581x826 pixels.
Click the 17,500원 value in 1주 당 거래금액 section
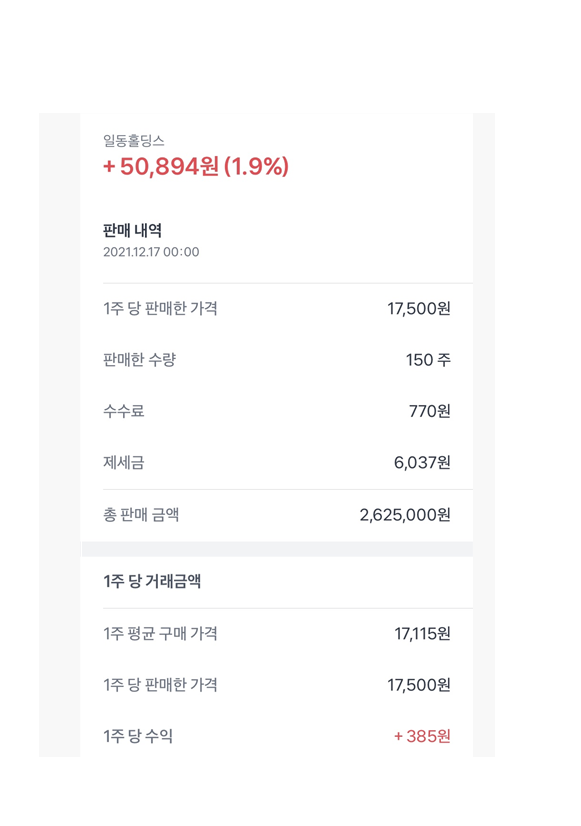pyautogui.click(x=419, y=685)
